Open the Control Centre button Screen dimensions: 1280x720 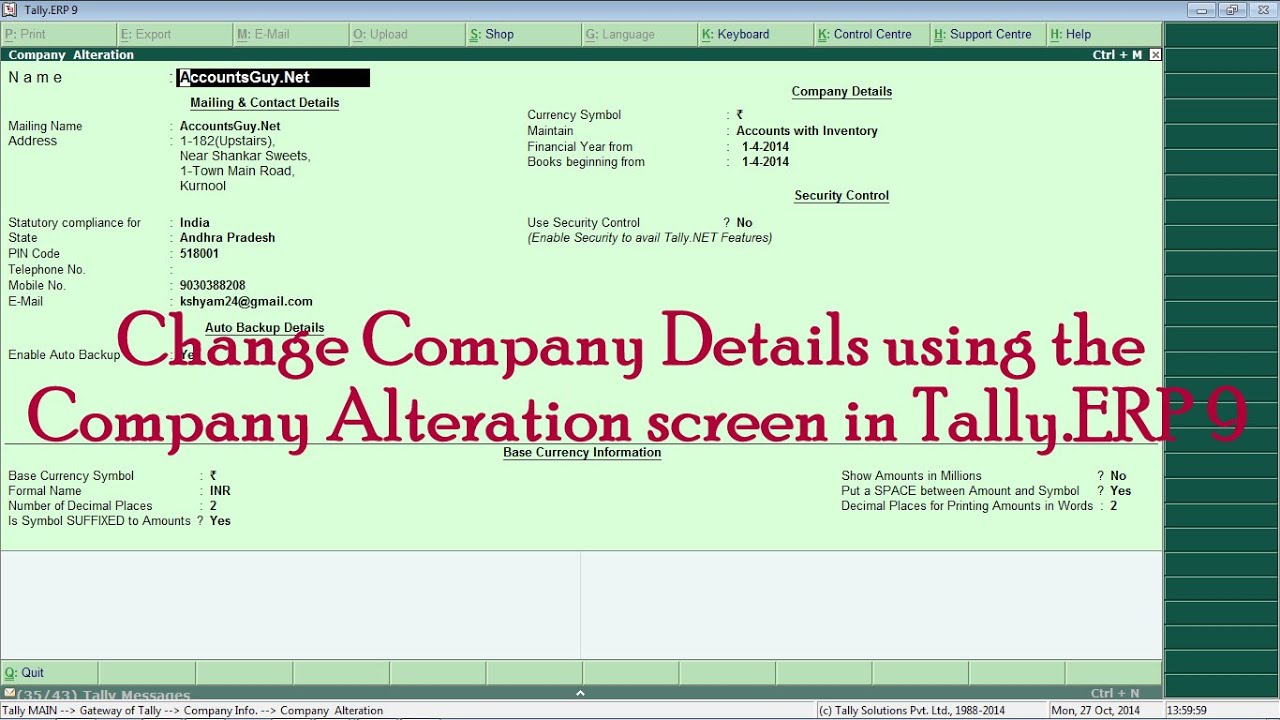pos(871,34)
